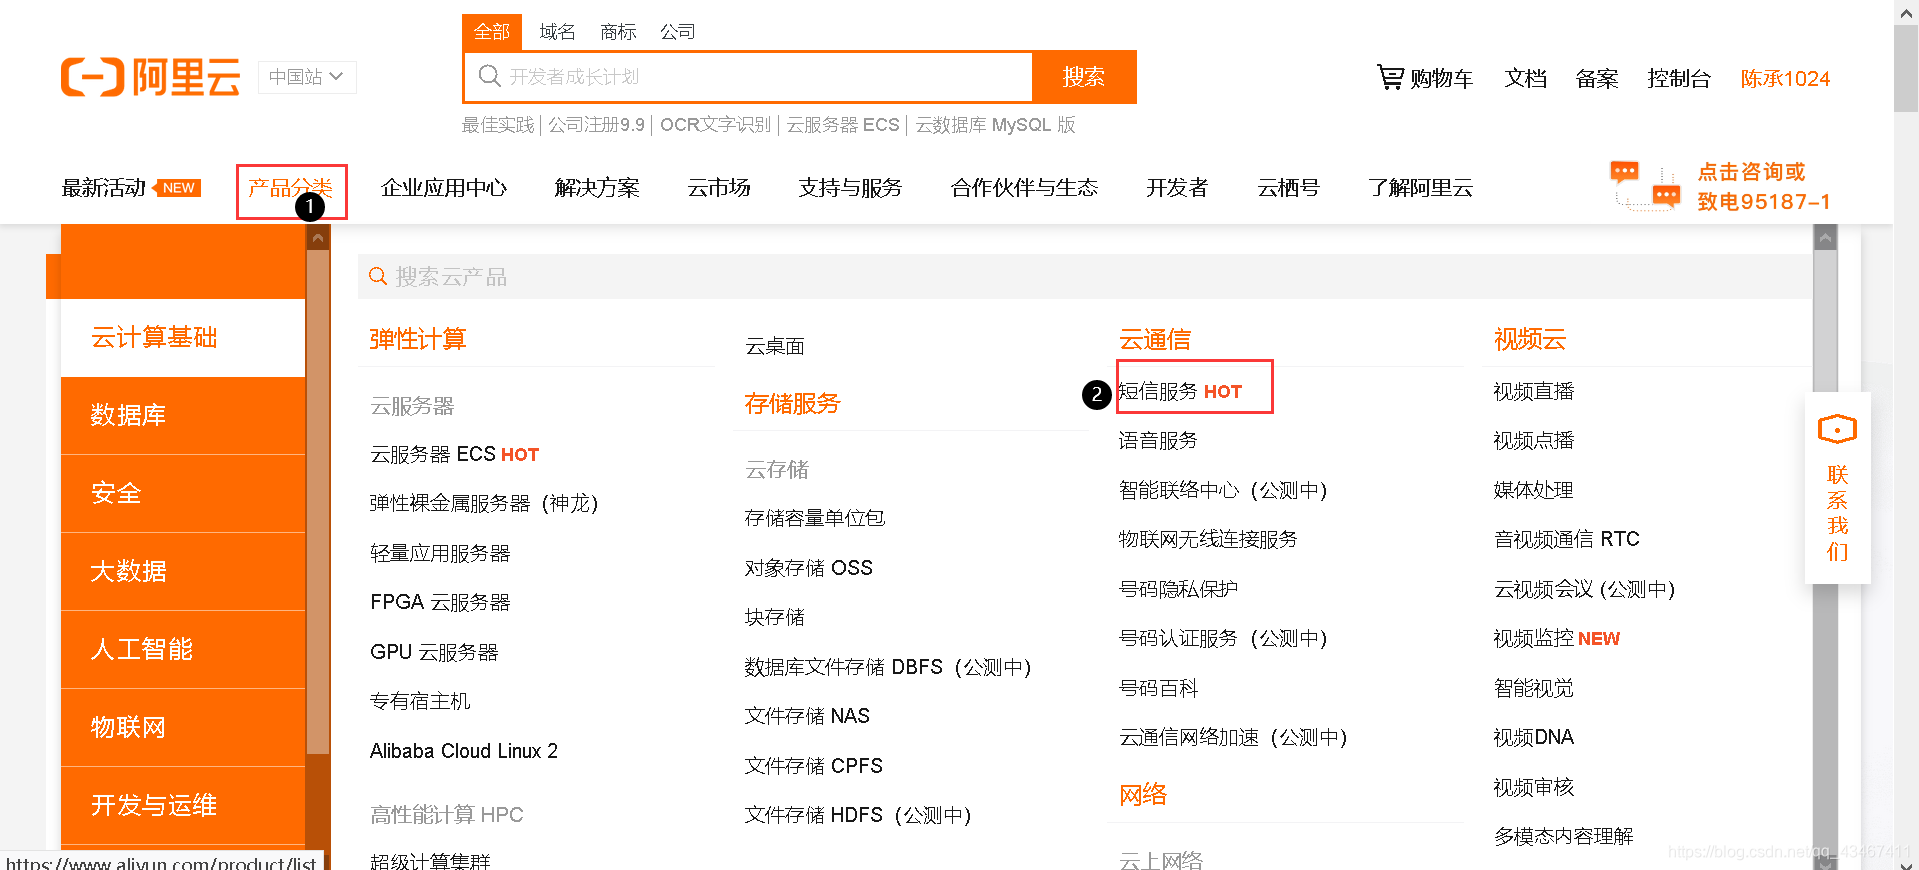Open the 企业应用中心 menu
The image size is (1919, 870).
444,188
